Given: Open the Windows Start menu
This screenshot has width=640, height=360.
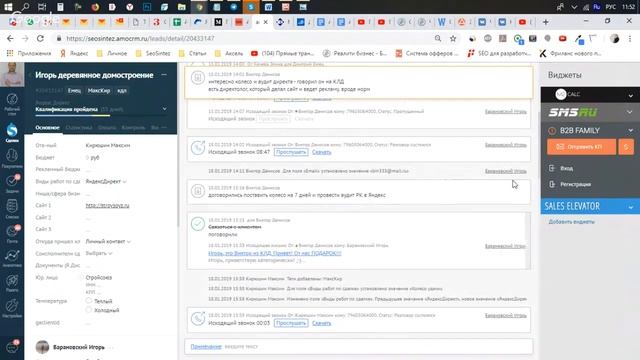Looking at the screenshot, I should [x=8, y=7].
